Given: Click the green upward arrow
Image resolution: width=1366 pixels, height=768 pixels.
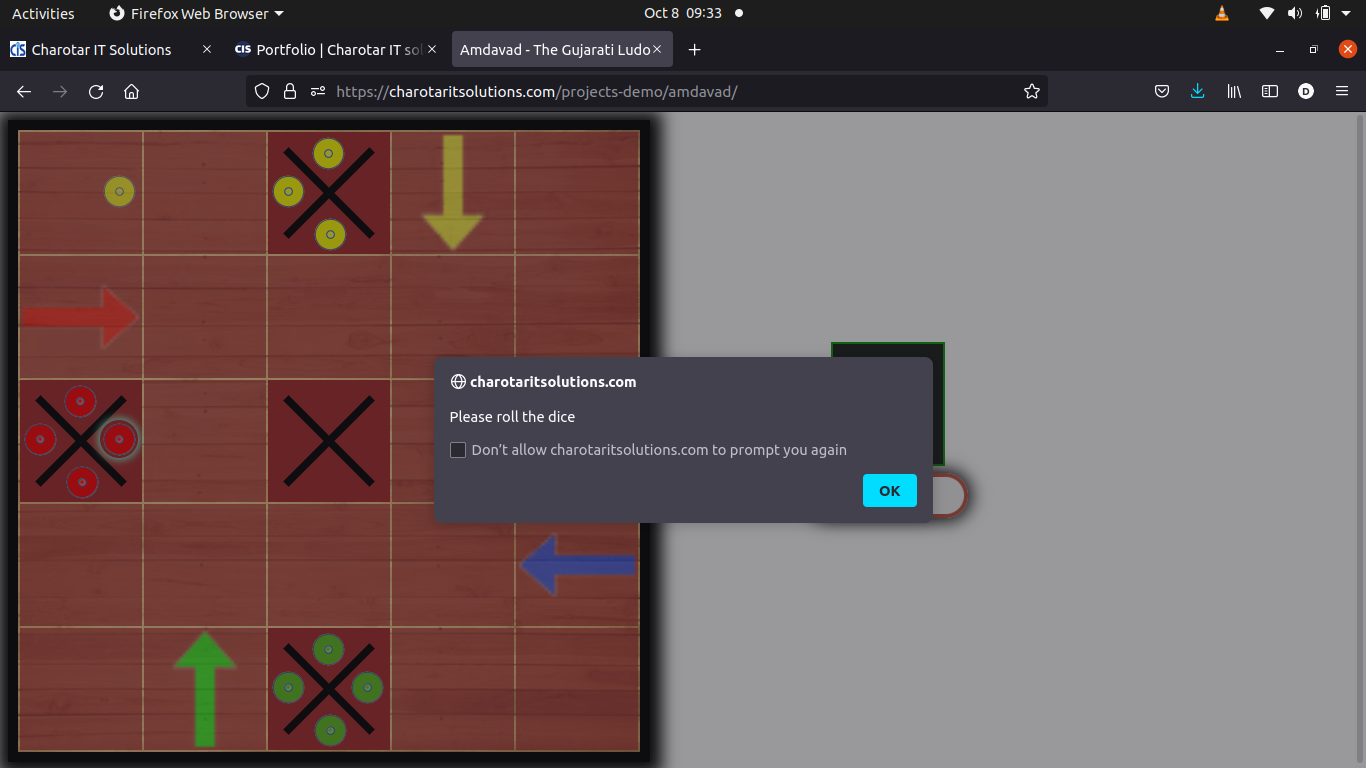Looking at the screenshot, I should 205,689.
